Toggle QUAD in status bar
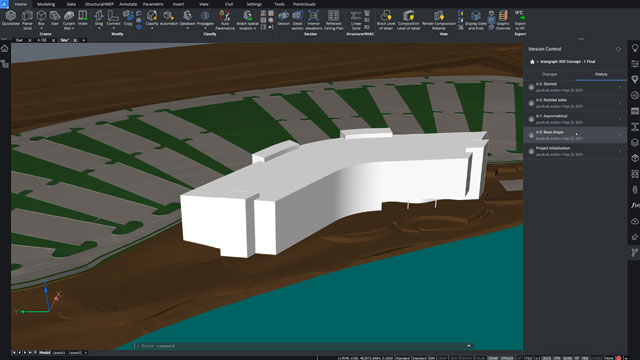 567,358
